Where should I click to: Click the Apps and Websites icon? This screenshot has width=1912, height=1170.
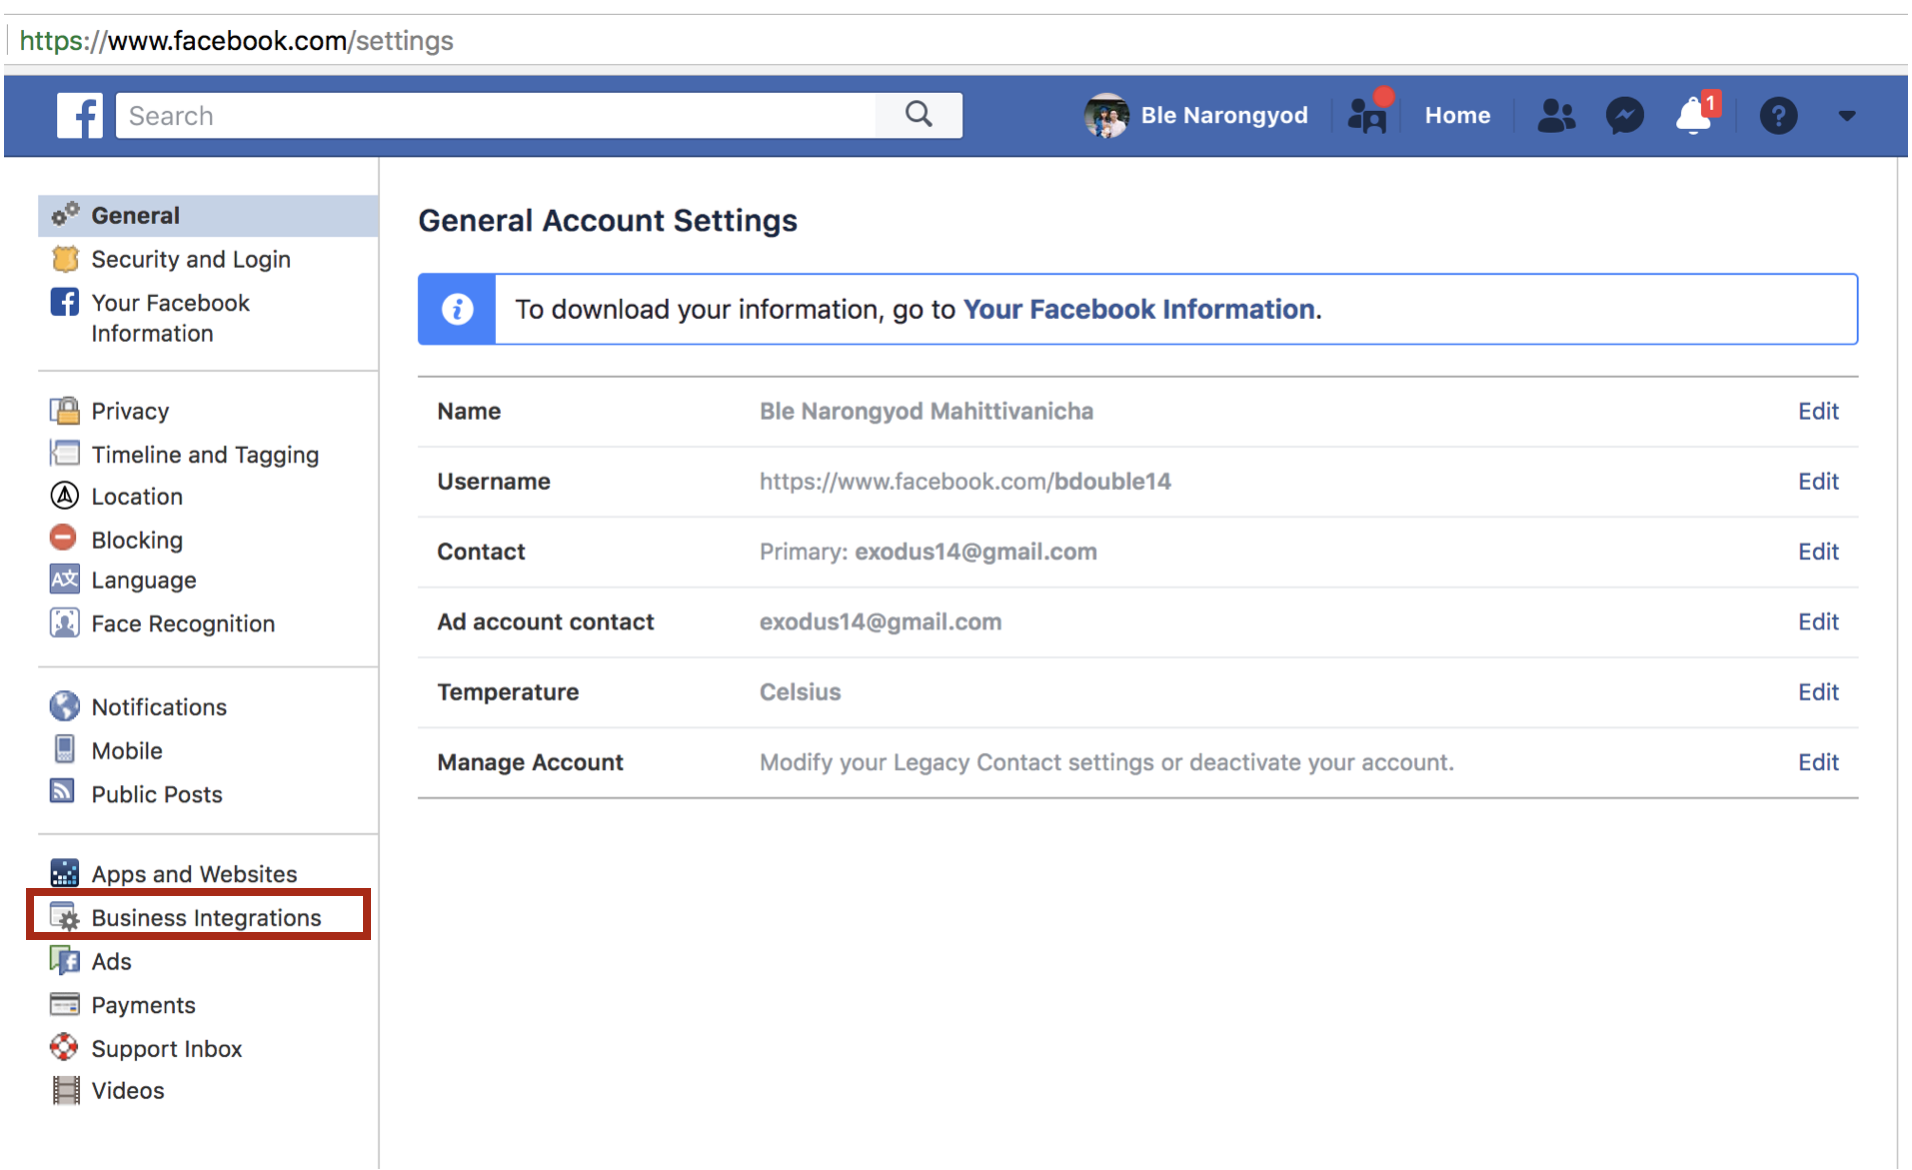click(x=65, y=873)
